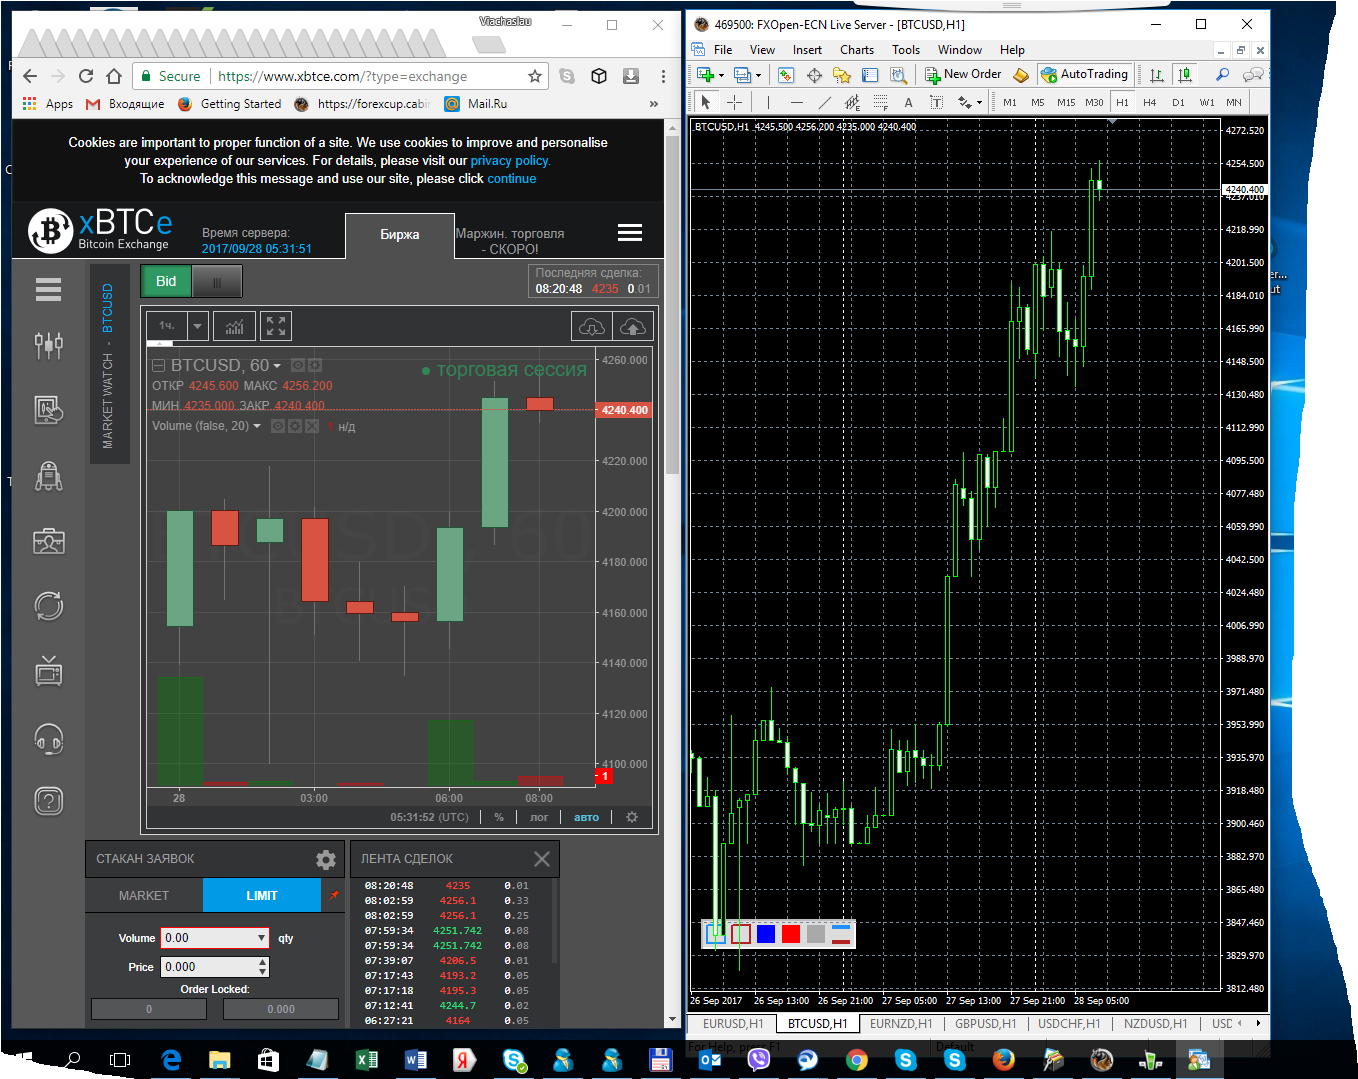
Task: Expand the BTCUSD, 60 symbol dropdown
Action: pos(277,366)
